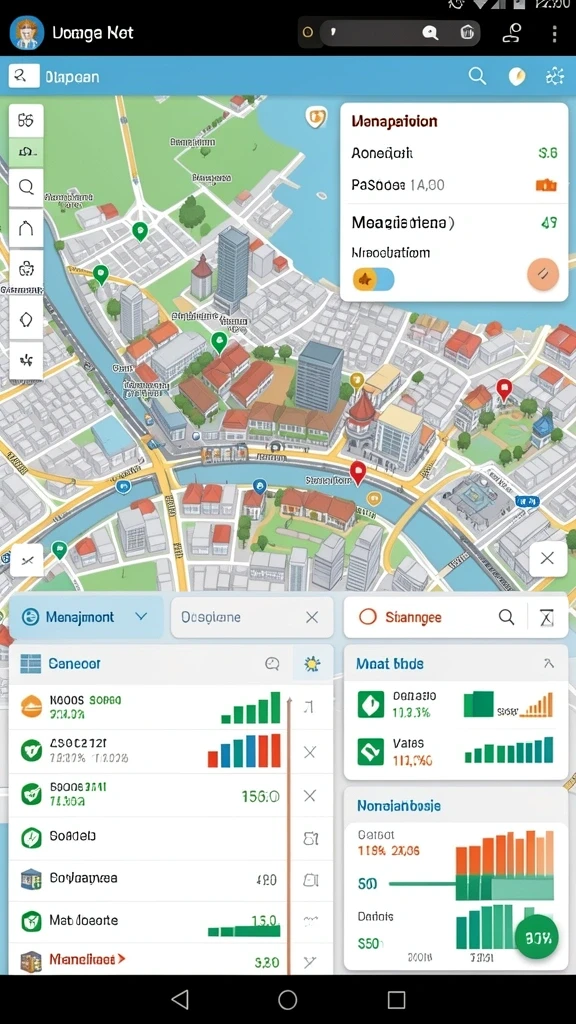Expand the chevron on Manelicee row

point(120,959)
